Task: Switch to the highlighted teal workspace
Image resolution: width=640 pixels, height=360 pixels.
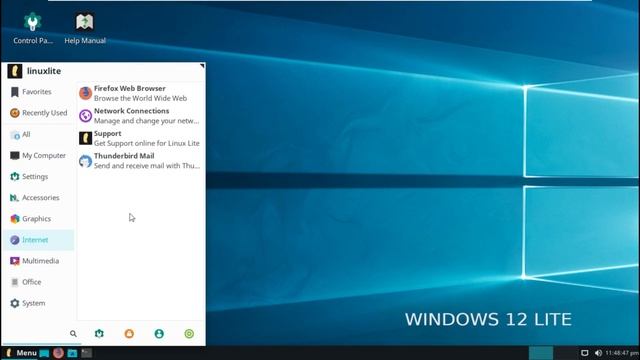Action: click(x=541, y=353)
